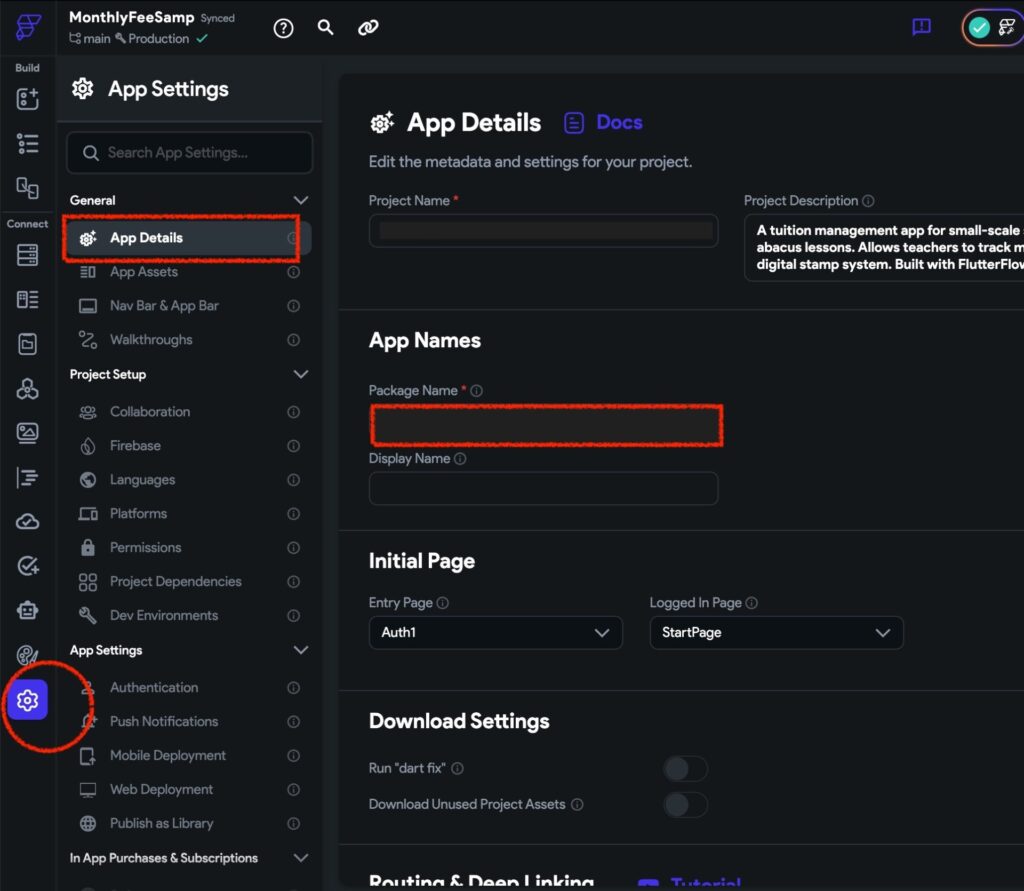Select App Details in settings list

click(x=188, y=238)
